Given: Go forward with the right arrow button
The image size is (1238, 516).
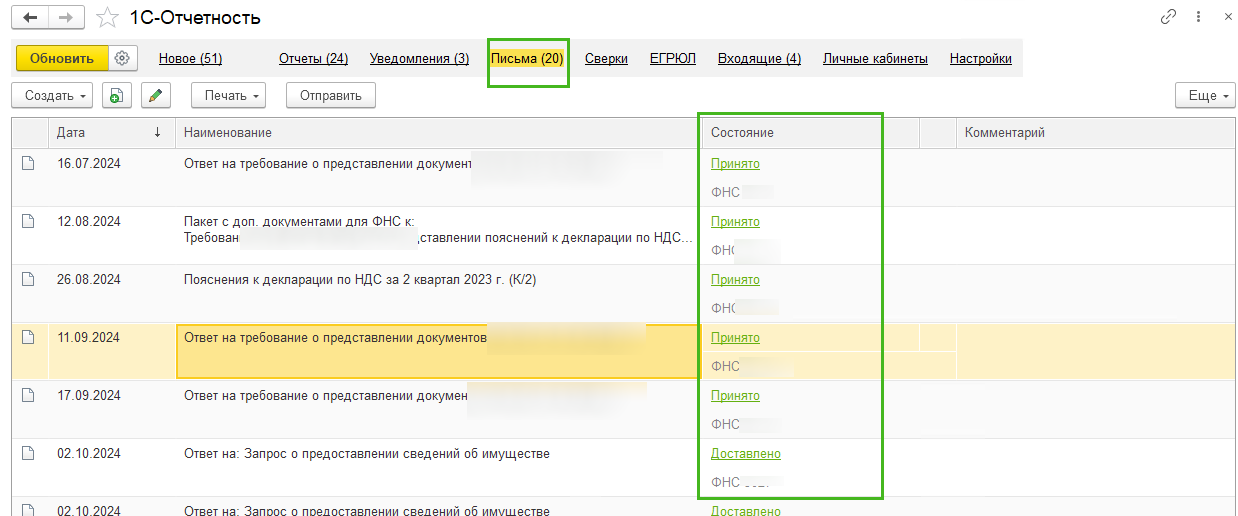Looking at the screenshot, I should [x=67, y=18].
